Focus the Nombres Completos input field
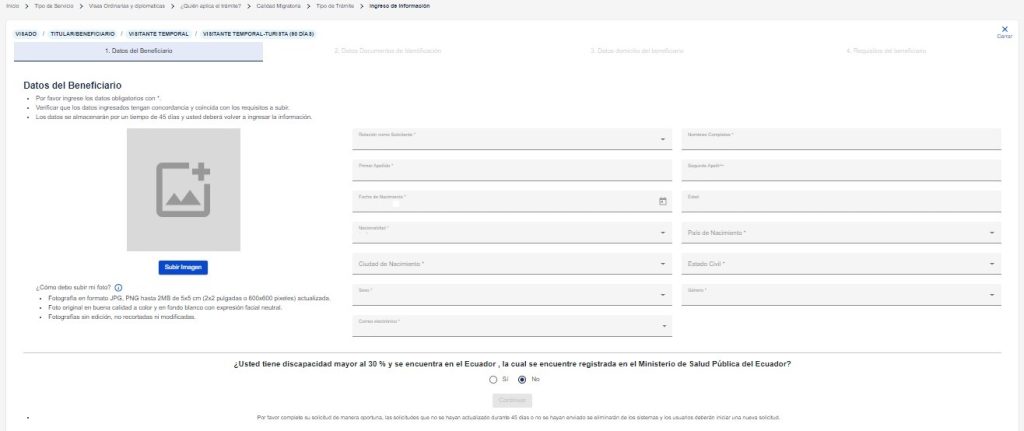 click(841, 139)
